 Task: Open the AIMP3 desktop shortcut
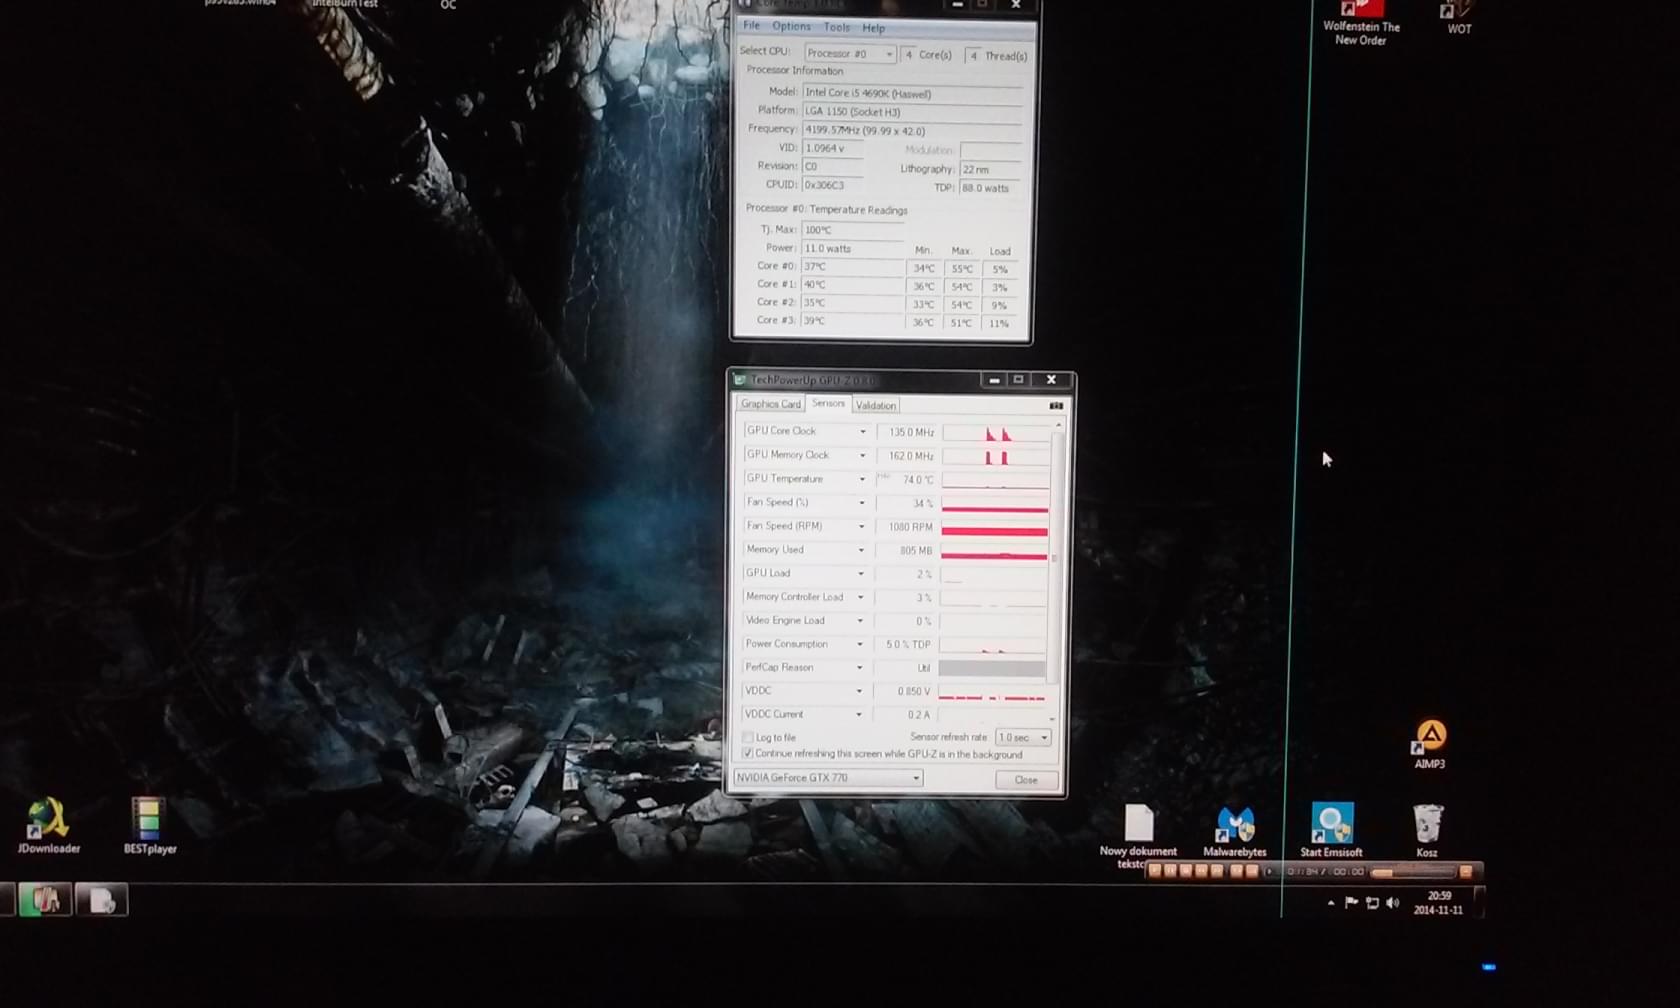pos(1430,743)
